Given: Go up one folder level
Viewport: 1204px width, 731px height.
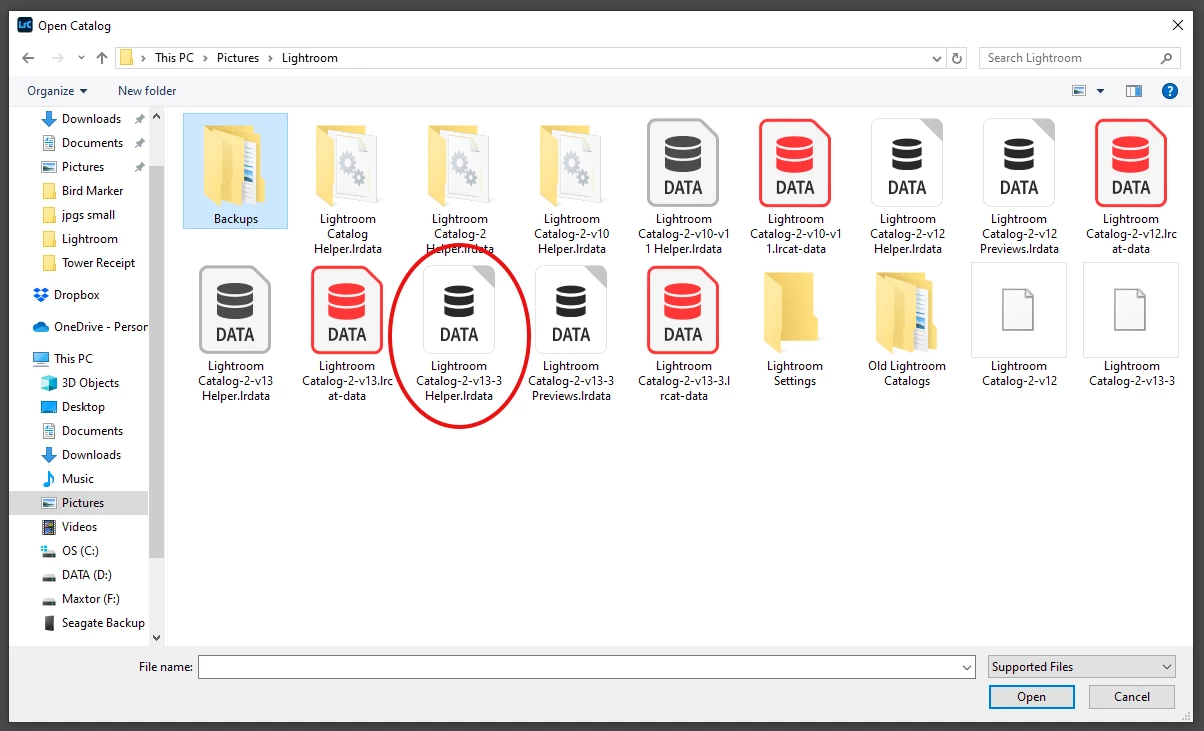Looking at the screenshot, I should tap(102, 58).
